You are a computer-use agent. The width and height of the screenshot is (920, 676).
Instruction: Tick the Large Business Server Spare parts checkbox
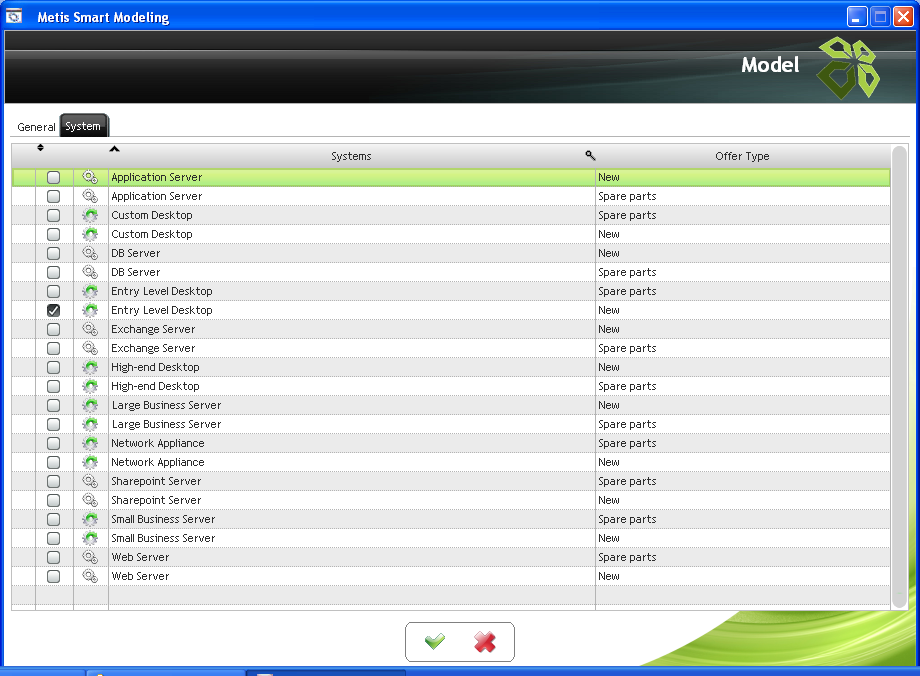(53, 424)
